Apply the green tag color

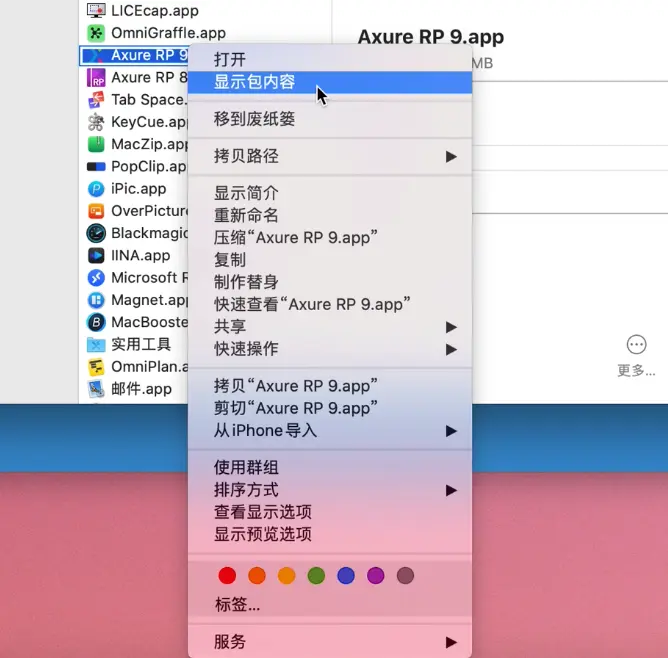316,576
